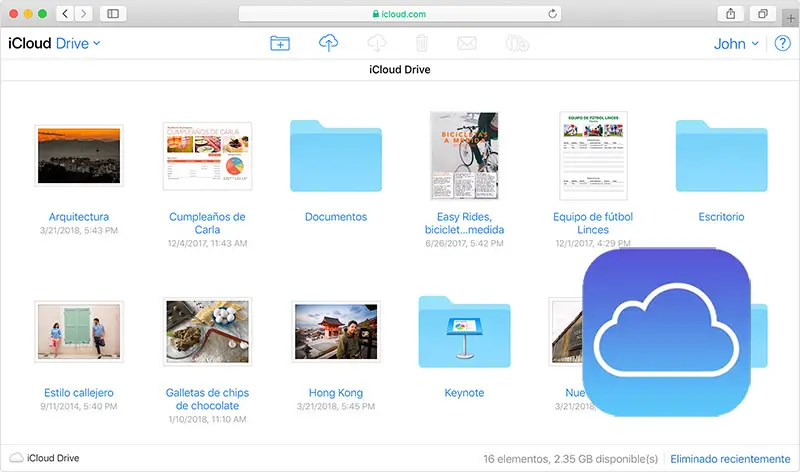This screenshot has height=472, width=800.
Task: Select the Hong Kong photo thumbnail
Action: tap(336, 332)
